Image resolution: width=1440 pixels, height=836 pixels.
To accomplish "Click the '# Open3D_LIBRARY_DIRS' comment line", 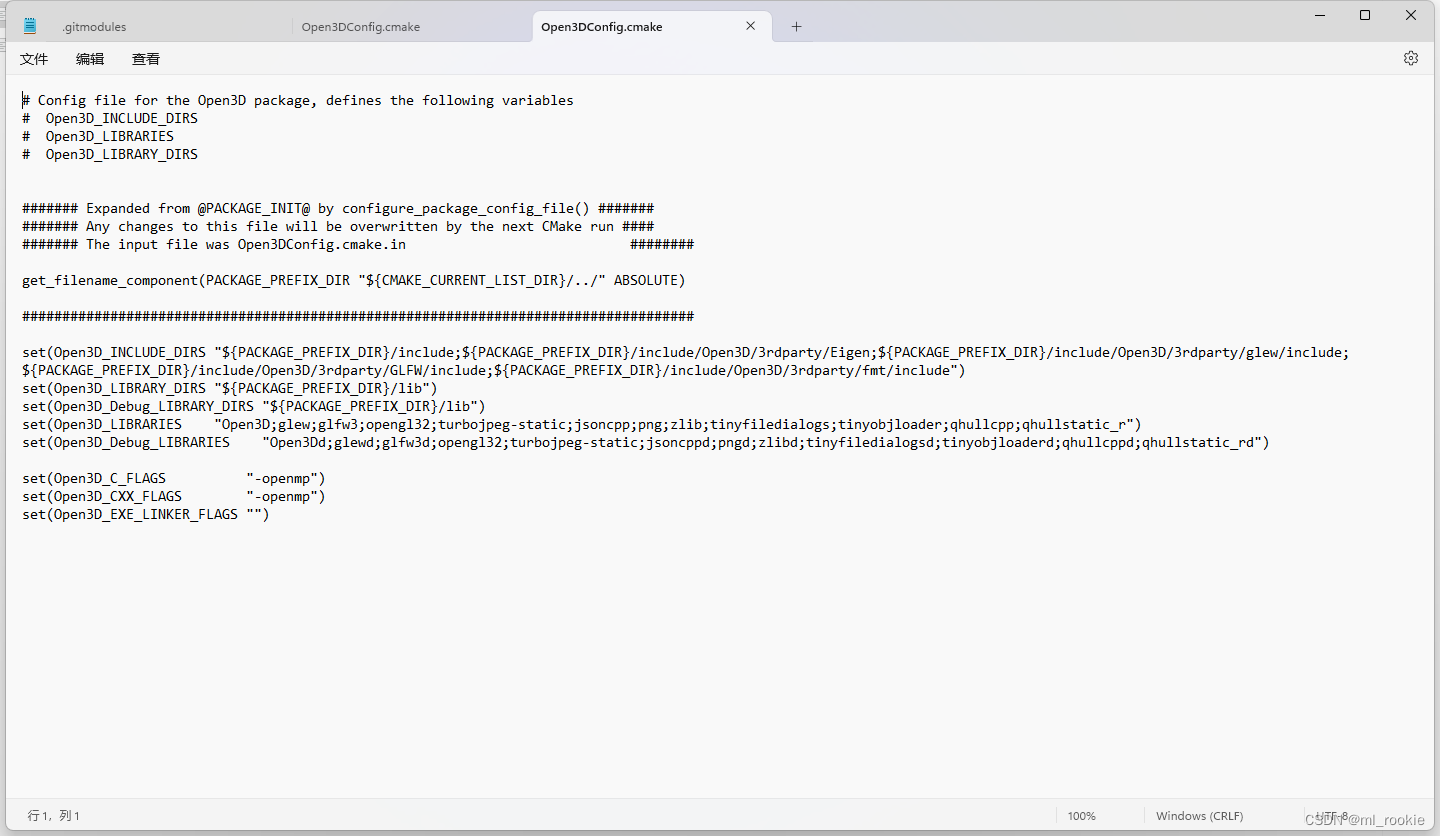I will (x=110, y=154).
